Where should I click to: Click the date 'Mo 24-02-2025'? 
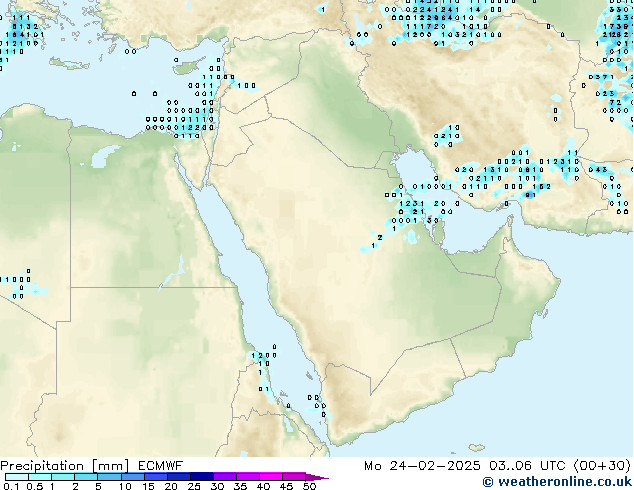[x=422, y=466]
